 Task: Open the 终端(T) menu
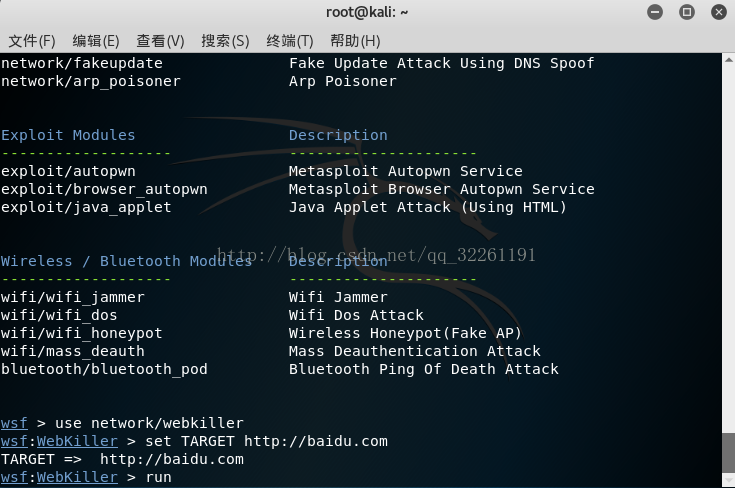click(290, 41)
